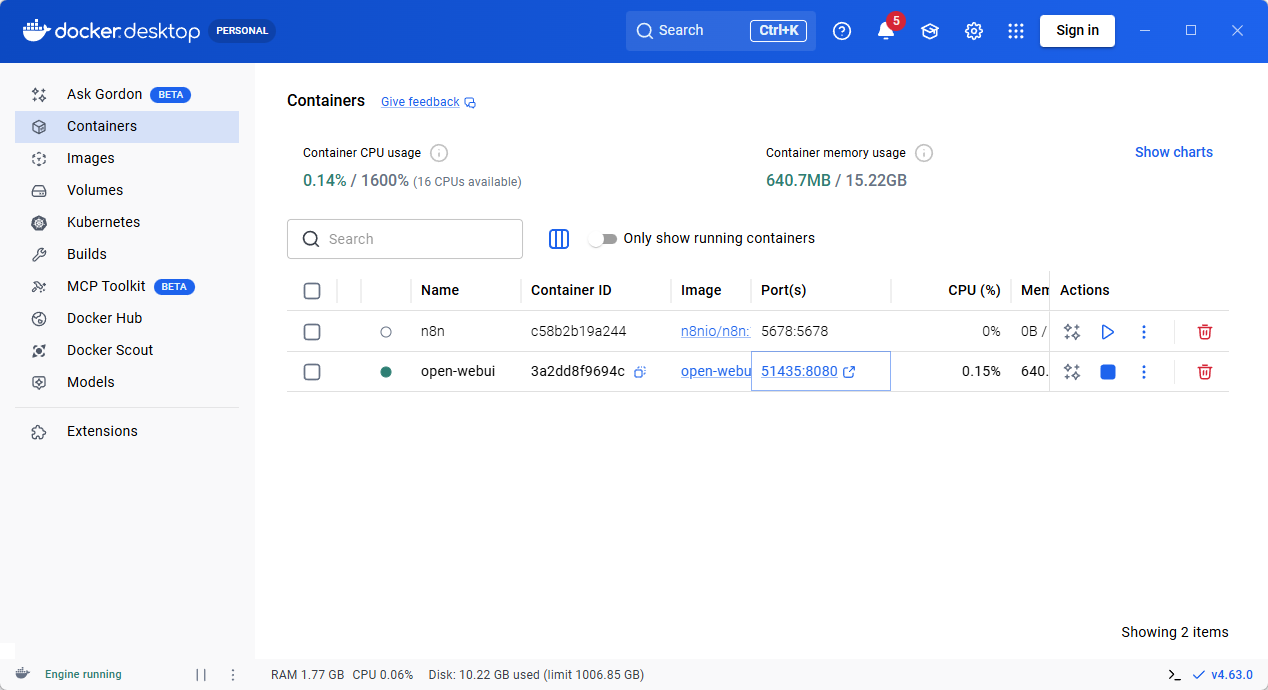This screenshot has width=1268, height=690.
Task: Copy the open-webui container ID
Action: coord(640,372)
